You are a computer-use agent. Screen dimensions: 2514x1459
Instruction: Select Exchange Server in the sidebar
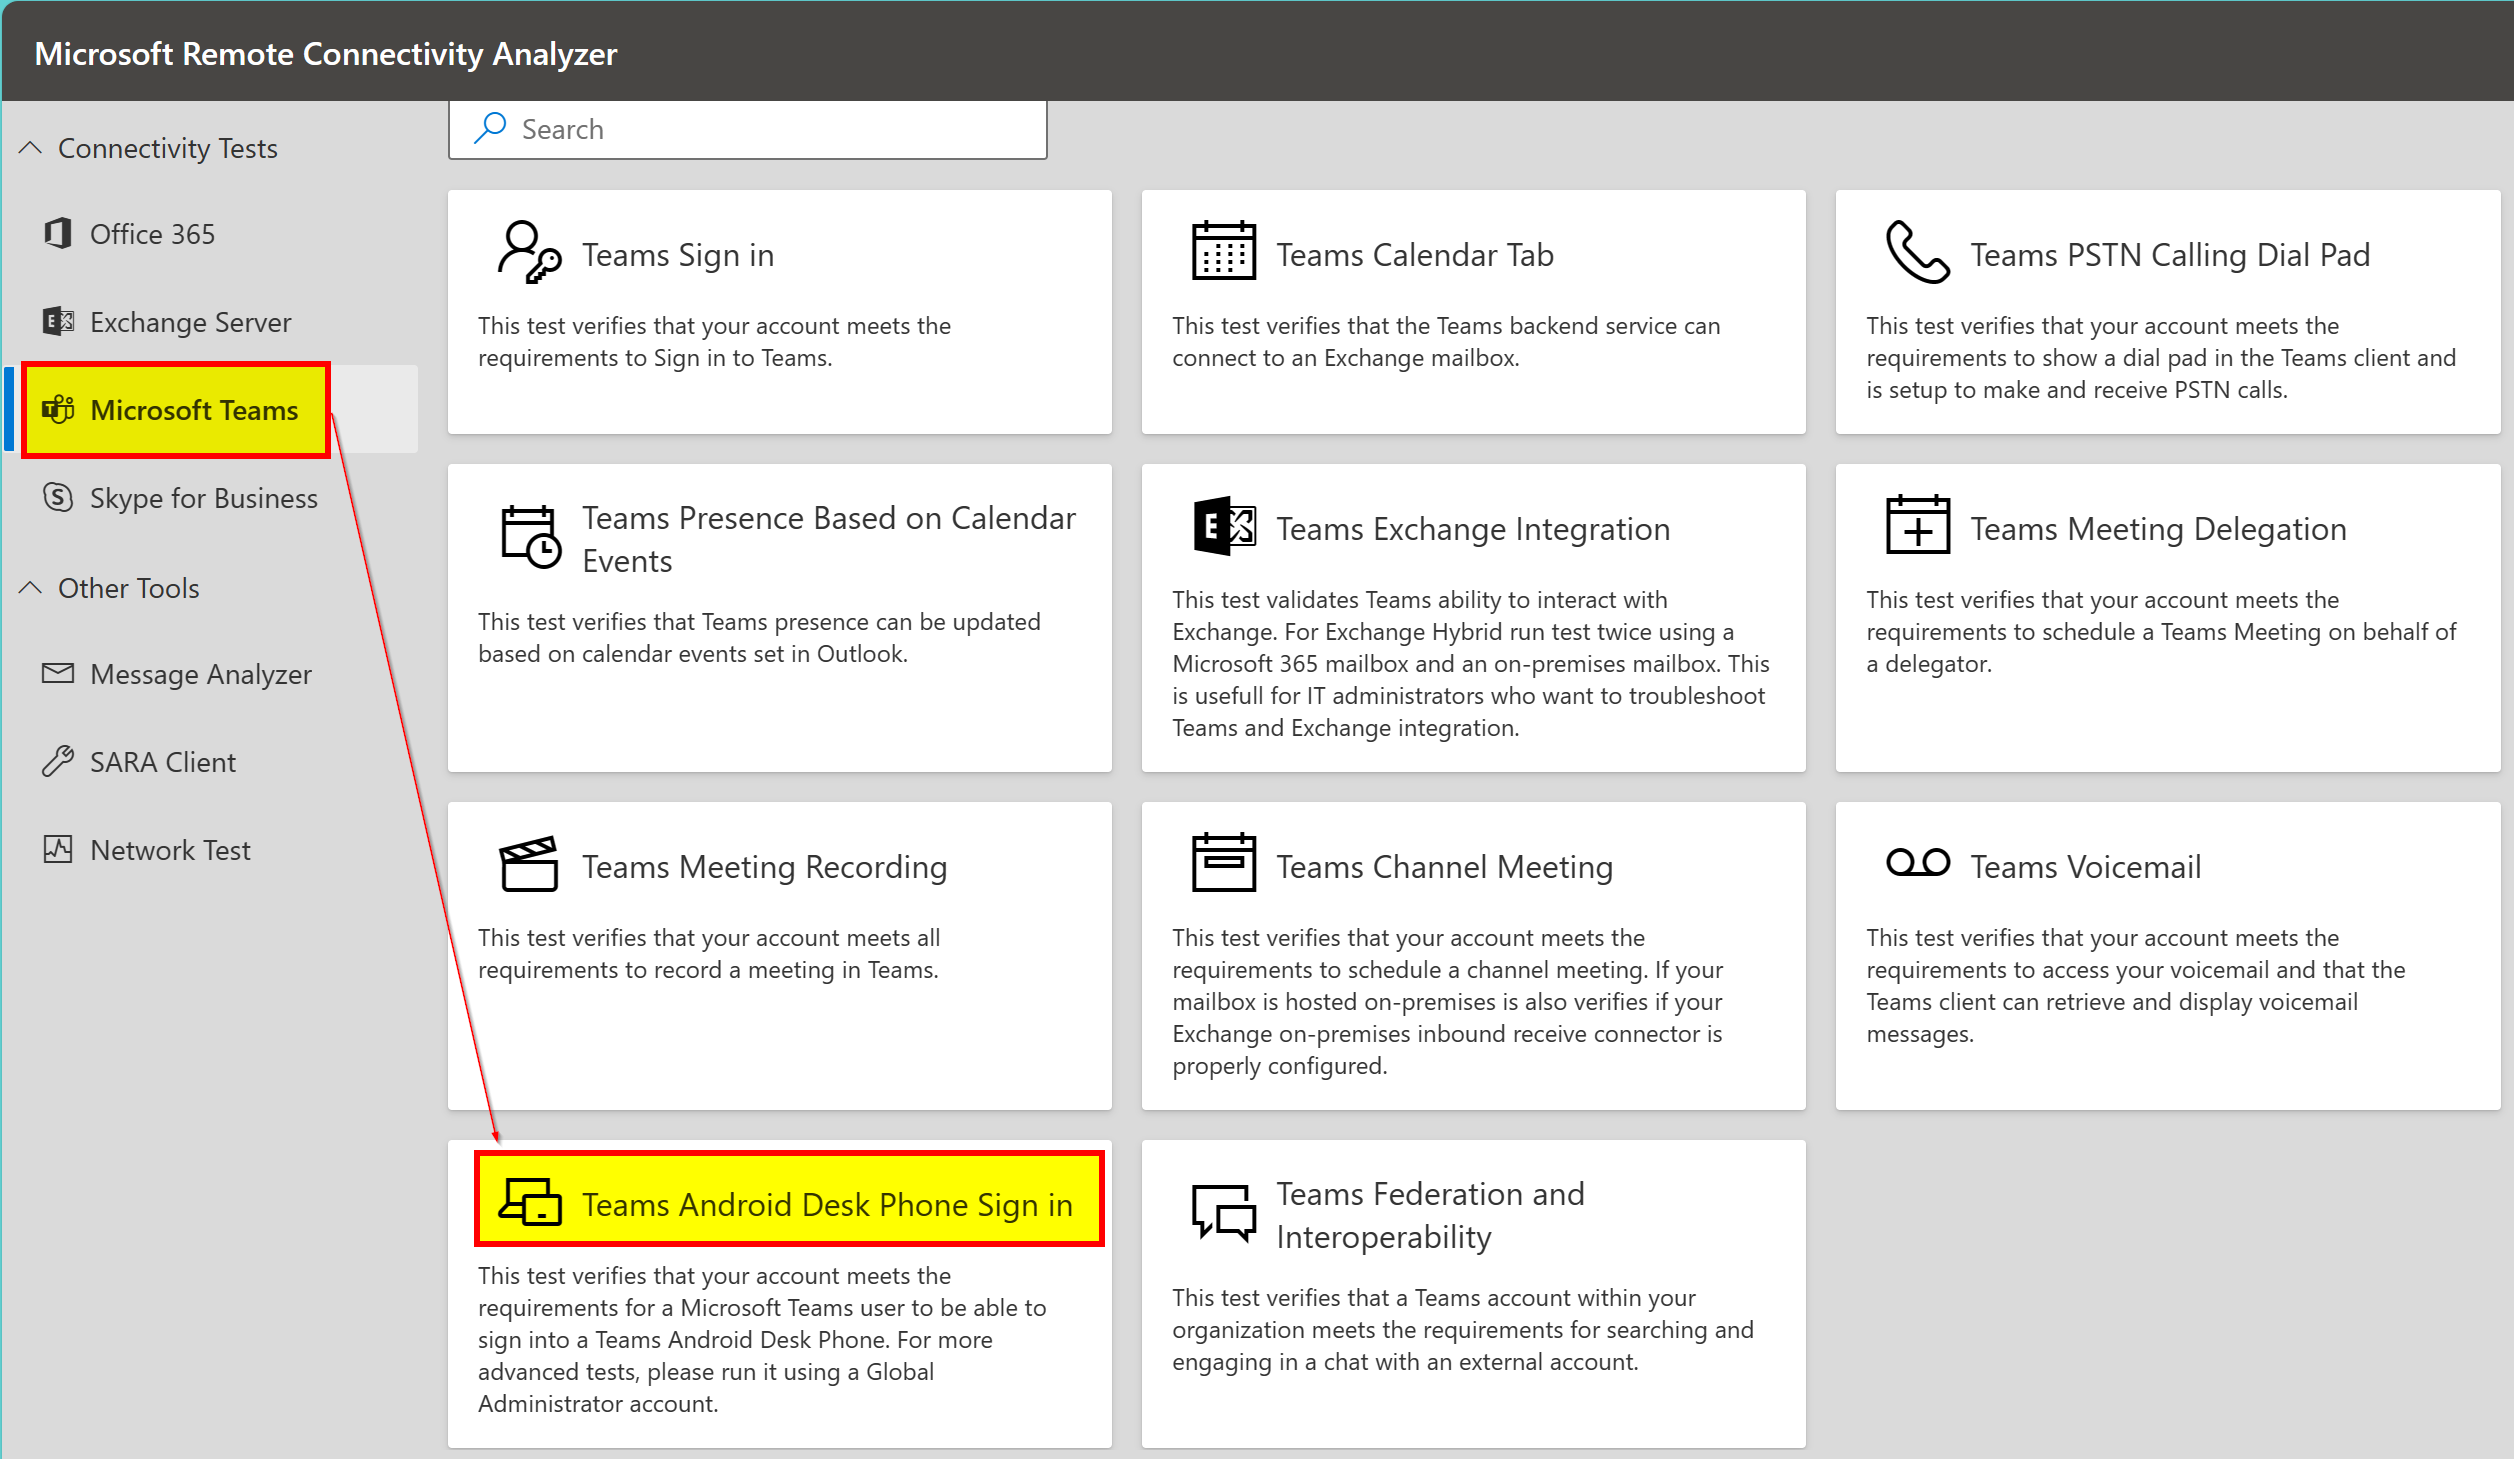190,322
